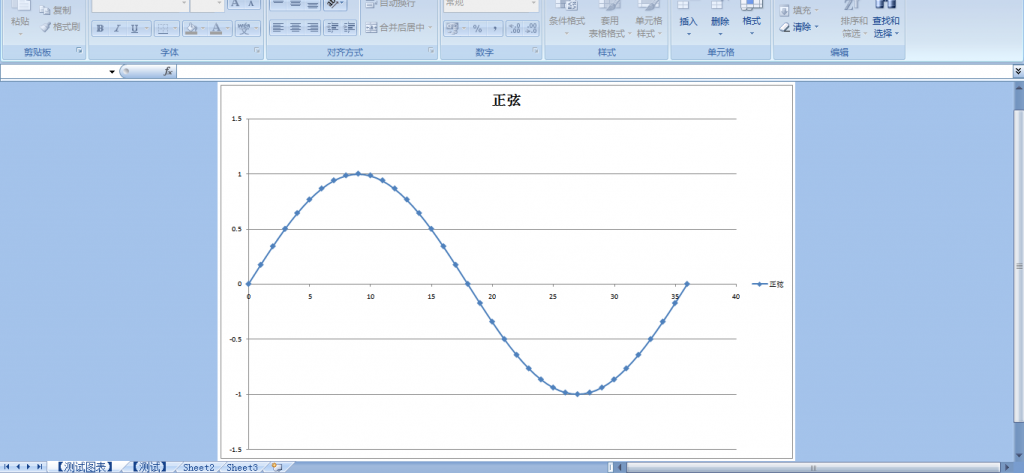Click 复制 copy button
This screenshot has width=1024, height=473.
click(x=55, y=10)
